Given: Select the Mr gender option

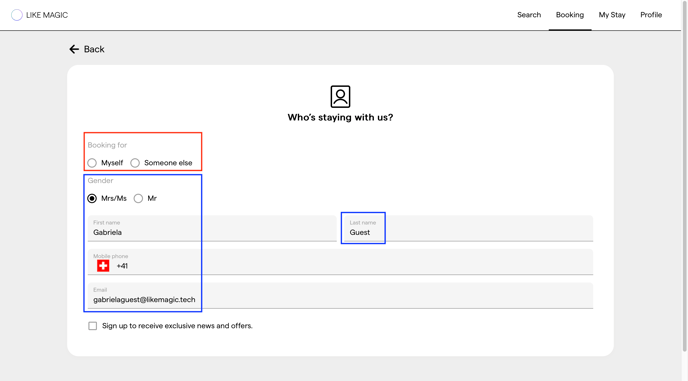Looking at the screenshot, I should [x=138, y=198].
